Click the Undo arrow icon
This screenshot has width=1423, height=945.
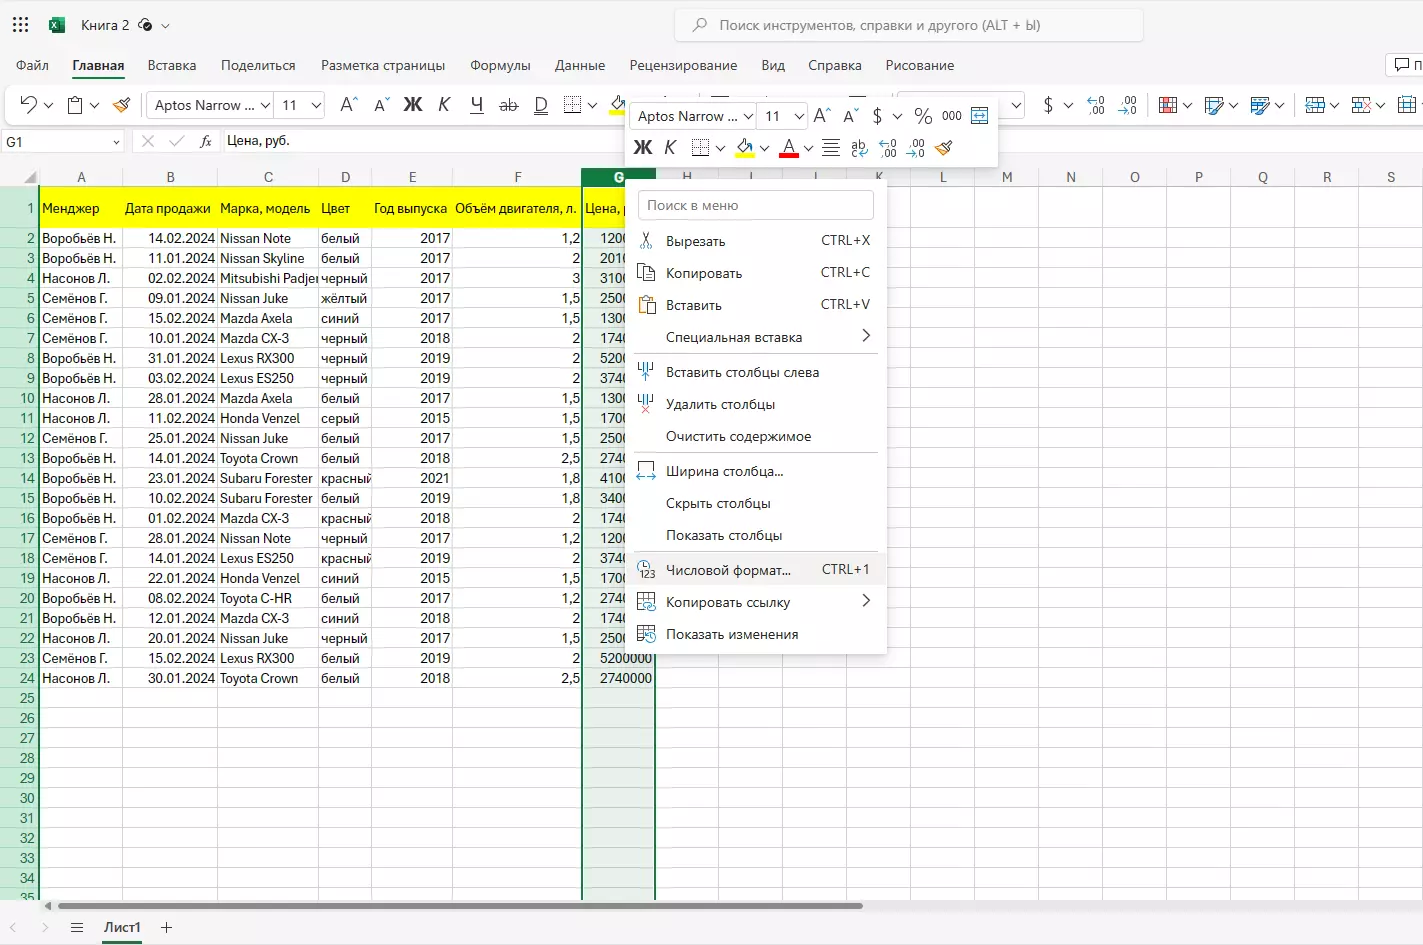[28, 105]
